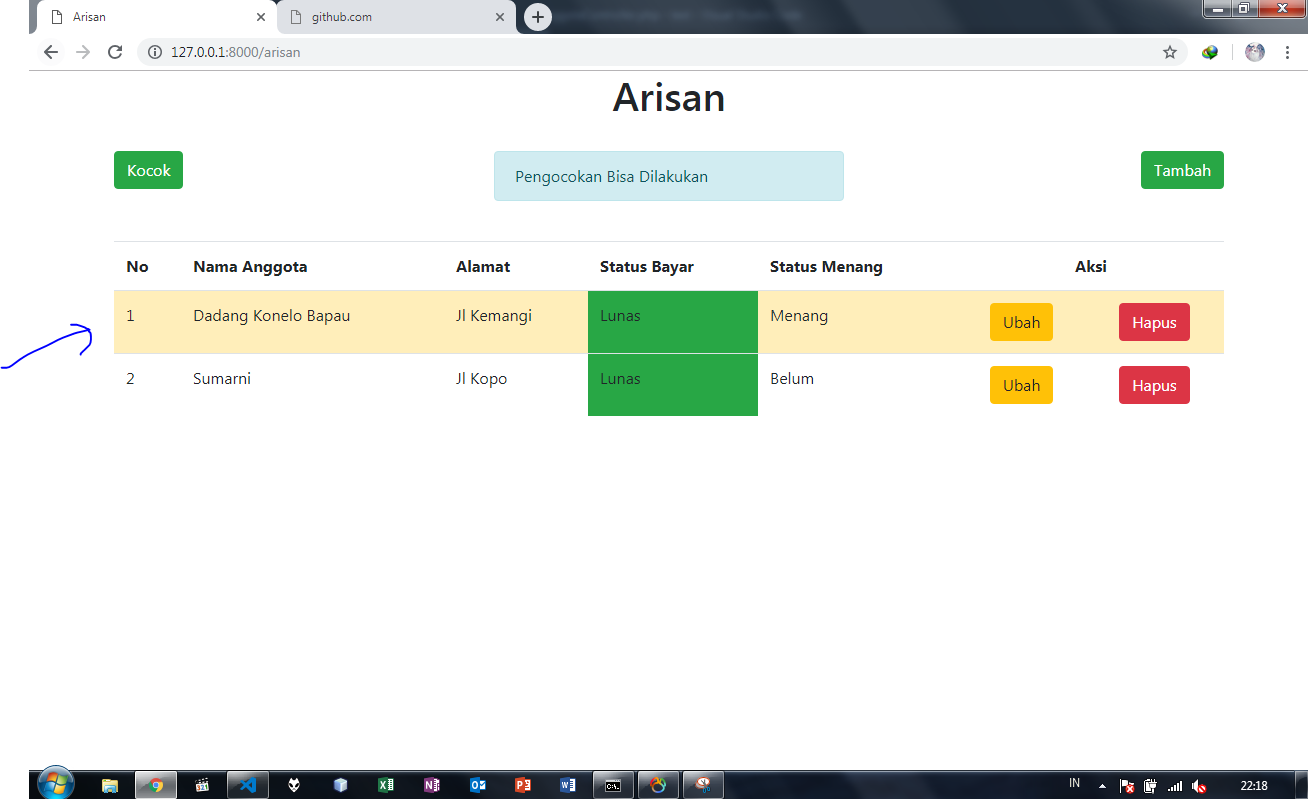Open the Command Prompt taskbar icon
The width and height of the screenshot is (1308, 799).
[x=613, y=785]
